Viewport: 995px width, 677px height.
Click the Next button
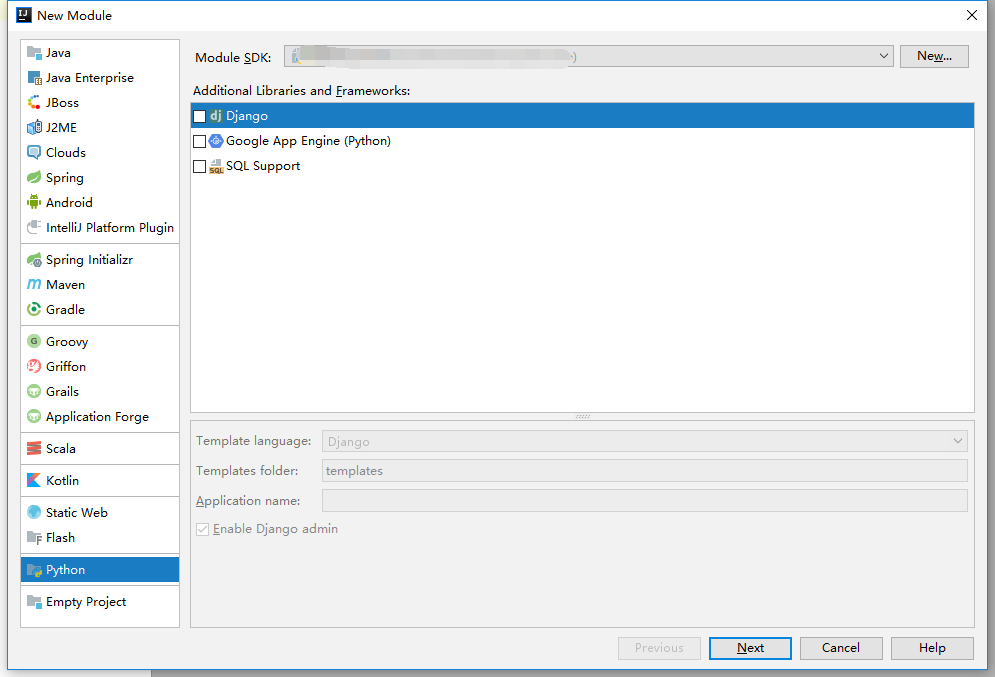point(750,648)
